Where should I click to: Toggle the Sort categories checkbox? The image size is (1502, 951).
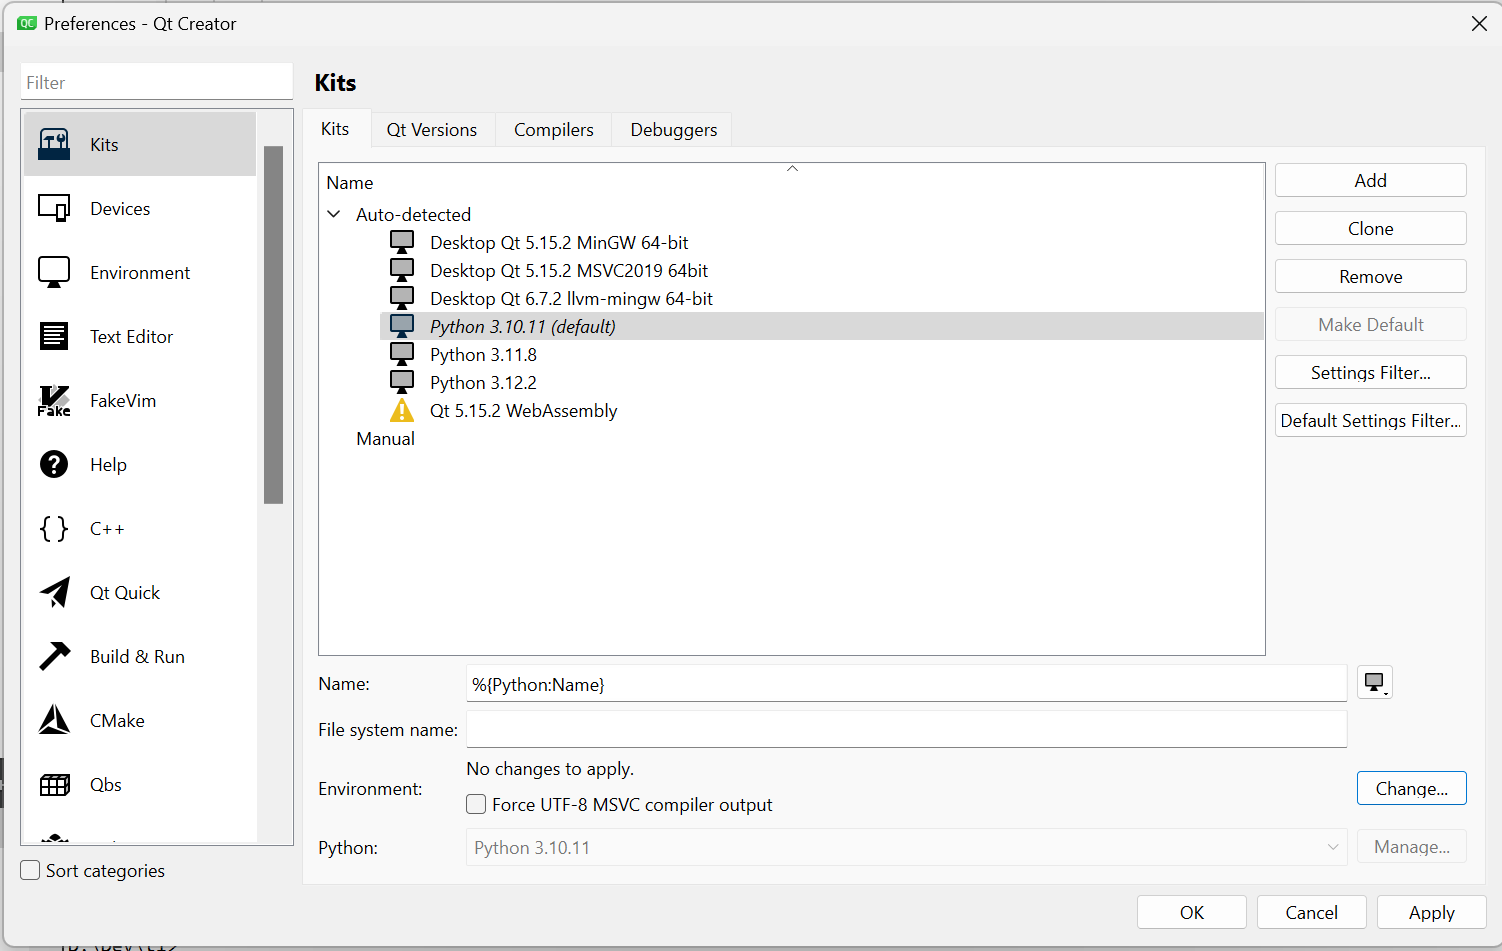(x=31, y=871)
